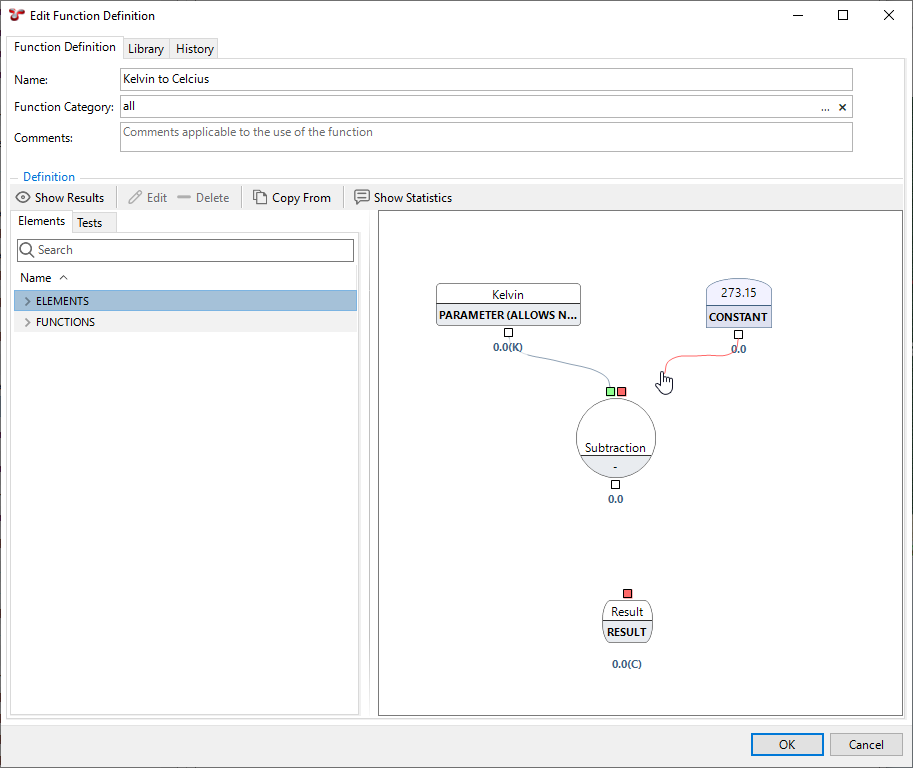This screenshot has width=913, height=768.
Task: Click the Copy From toolbar icon
Action: (260, 198)
